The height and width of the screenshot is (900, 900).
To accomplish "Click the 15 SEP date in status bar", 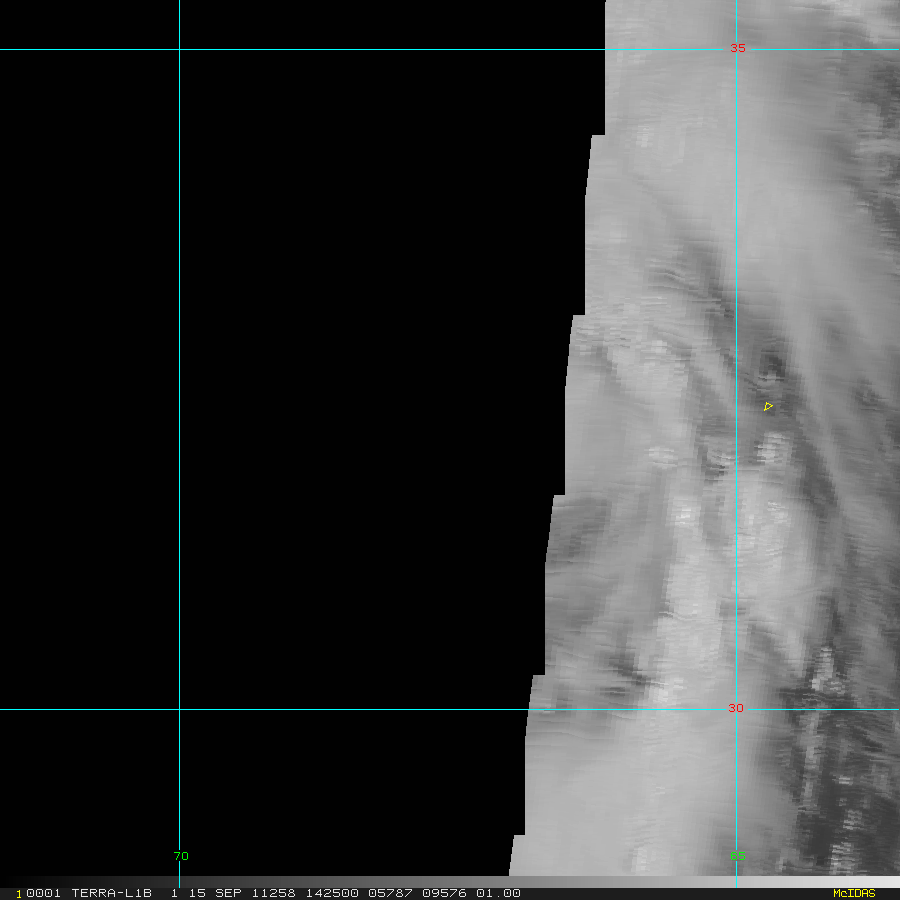I will click(211, 893).
